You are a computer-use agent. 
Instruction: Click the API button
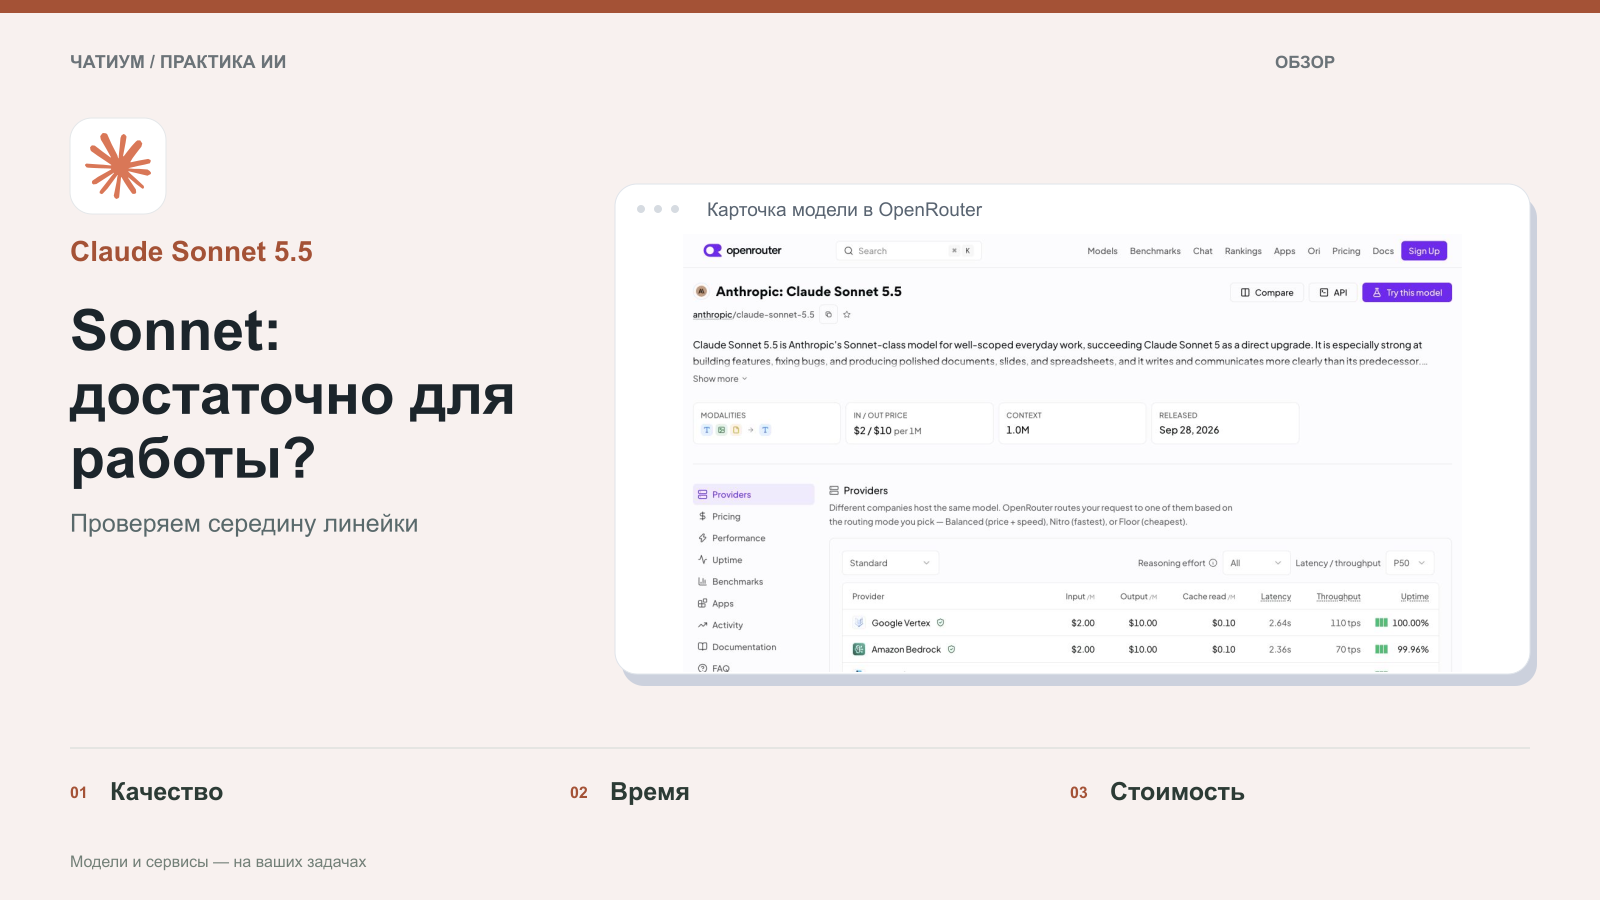pos(1333,293)
